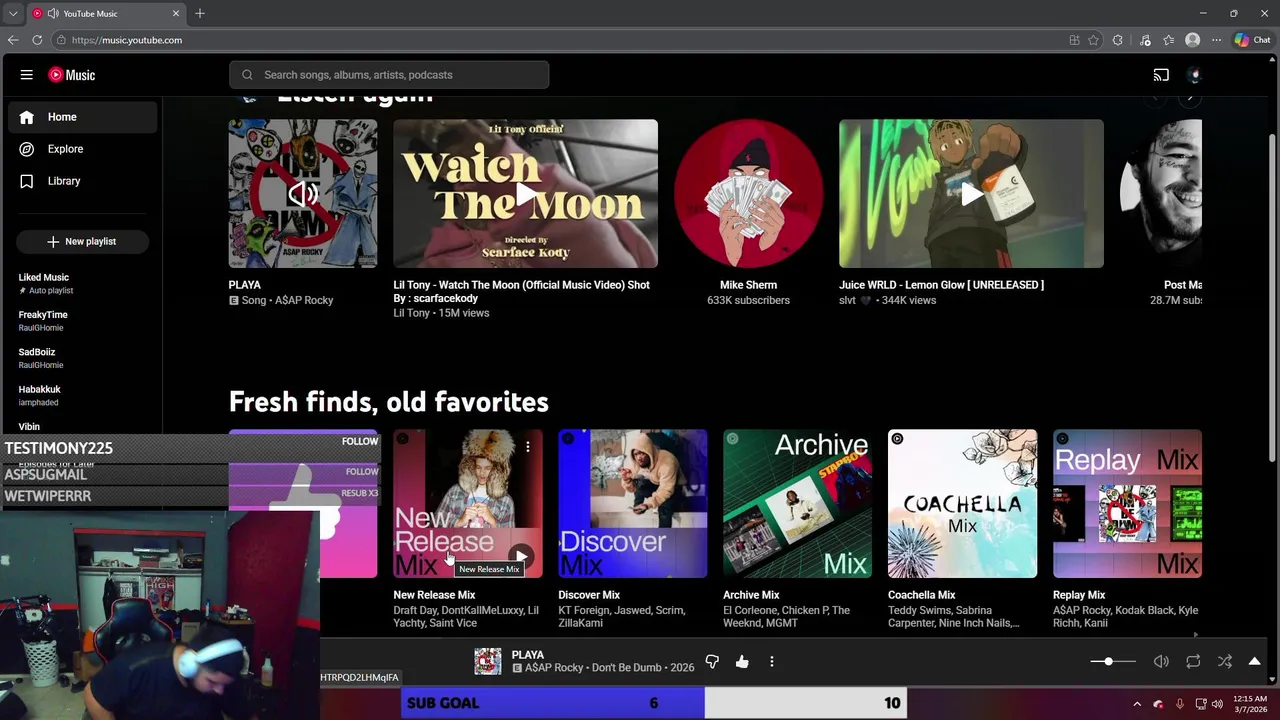This screenshot has height=720, width=1280.
Task: Focus the Search songs, albums, artists field
Action: (x=389, y=75)
